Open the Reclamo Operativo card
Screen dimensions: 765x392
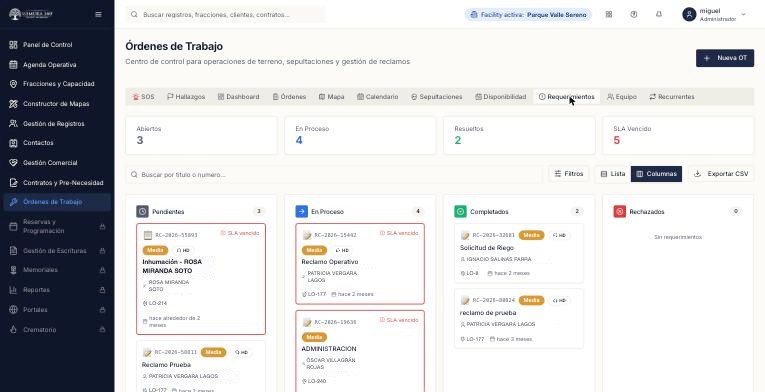coord(360,264)
